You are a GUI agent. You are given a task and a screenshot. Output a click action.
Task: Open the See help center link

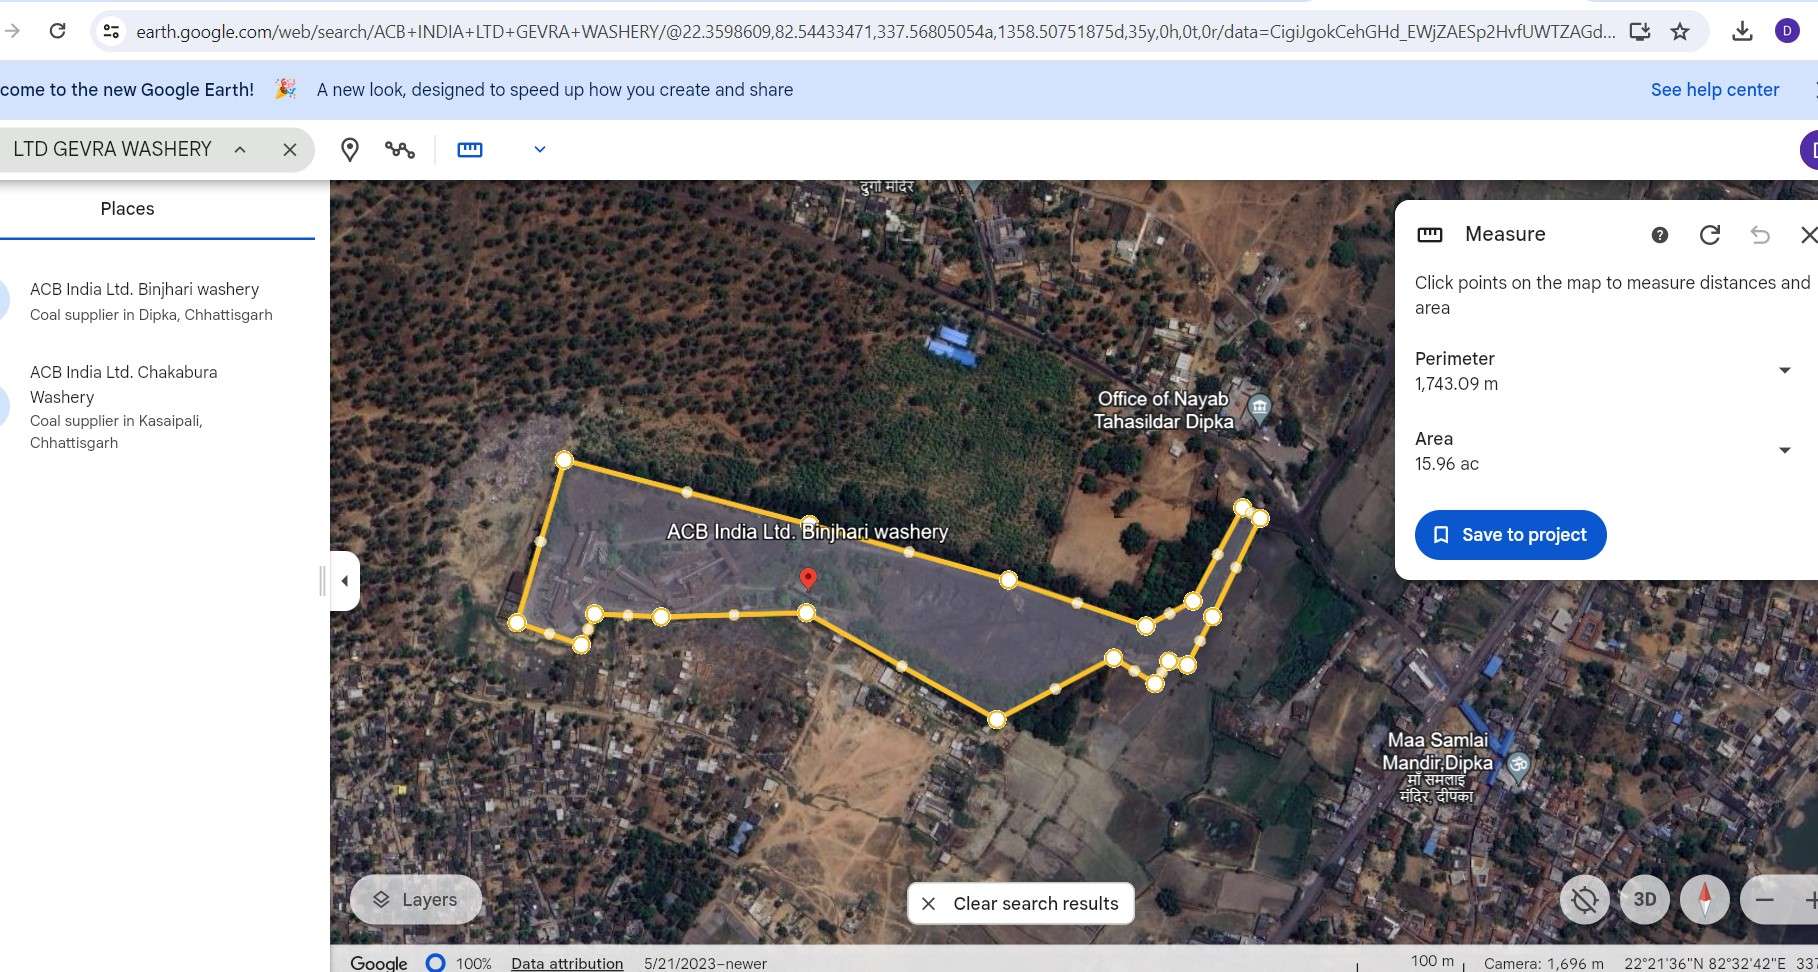click(x=1715, y=90)
